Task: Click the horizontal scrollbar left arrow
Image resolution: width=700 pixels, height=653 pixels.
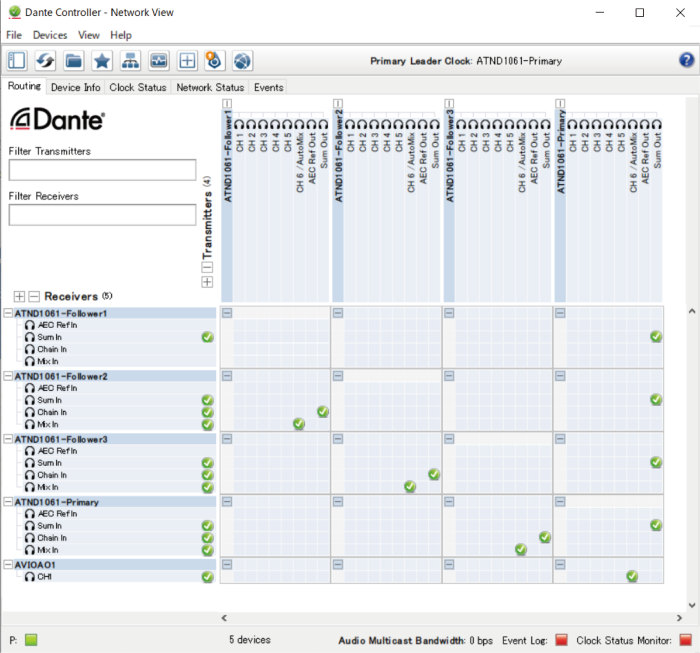Action: coord(224,618)
